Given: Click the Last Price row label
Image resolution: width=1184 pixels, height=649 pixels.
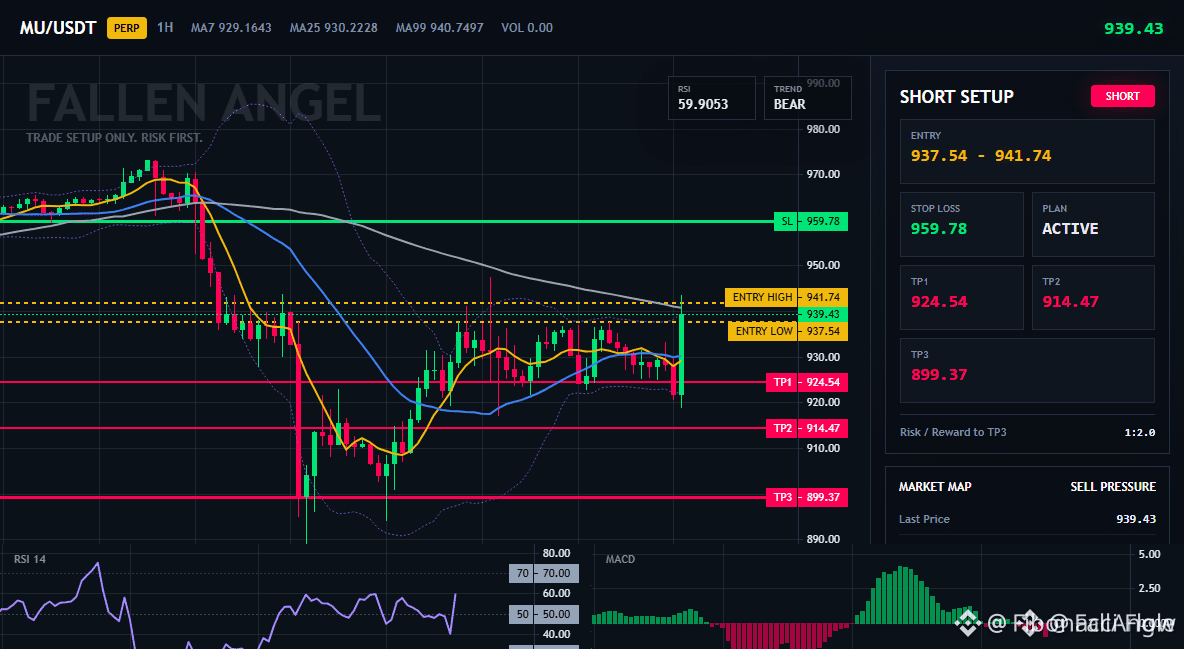Looking at the screenshot, I should [924, 519].
